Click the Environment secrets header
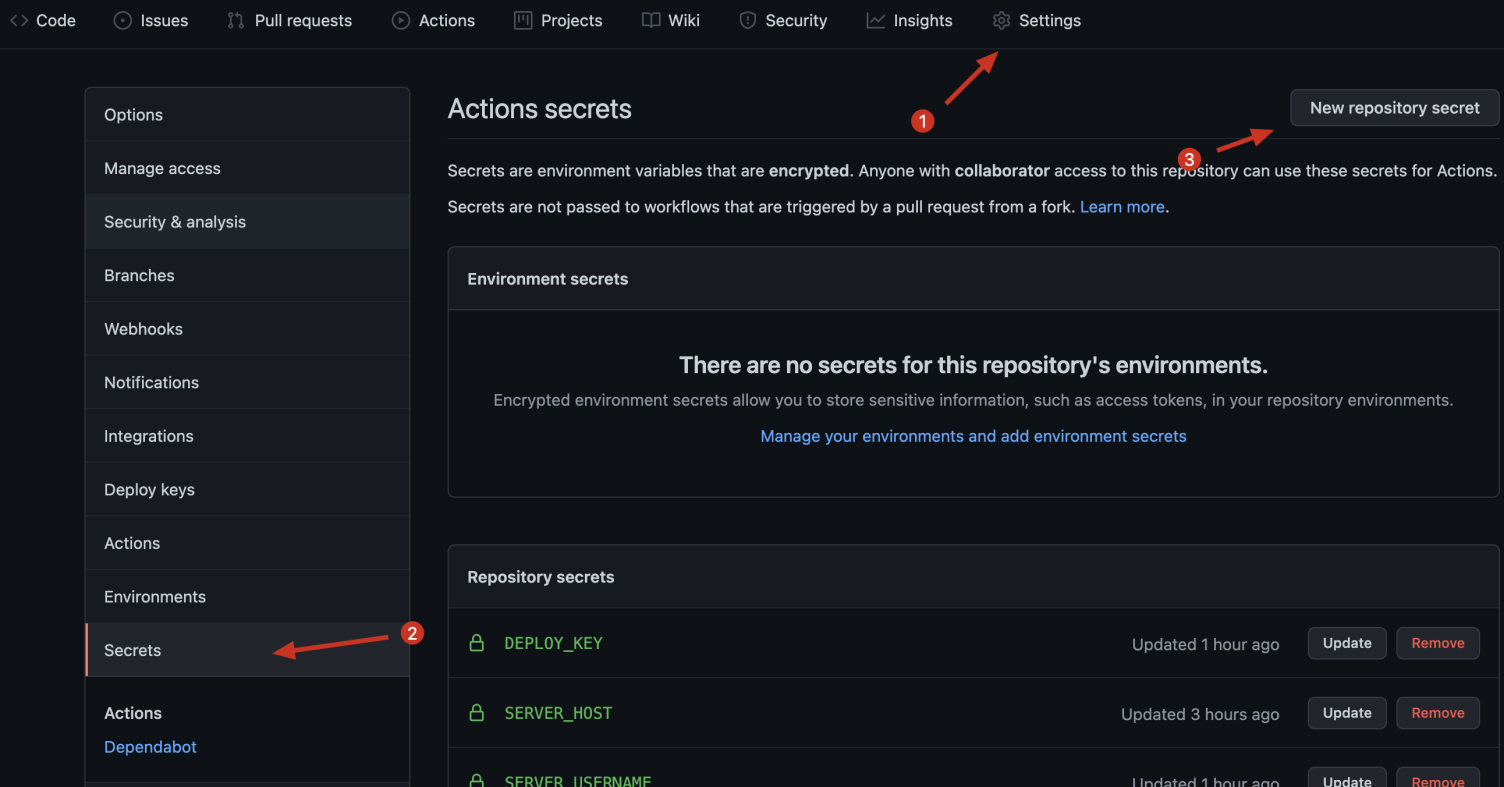The image size is (1504, 787). coord(548,279)
